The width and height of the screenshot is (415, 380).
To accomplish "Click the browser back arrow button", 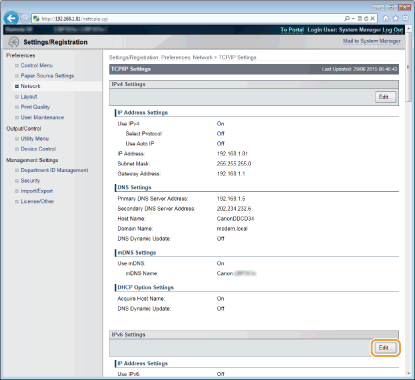I will tap(11, 18).
